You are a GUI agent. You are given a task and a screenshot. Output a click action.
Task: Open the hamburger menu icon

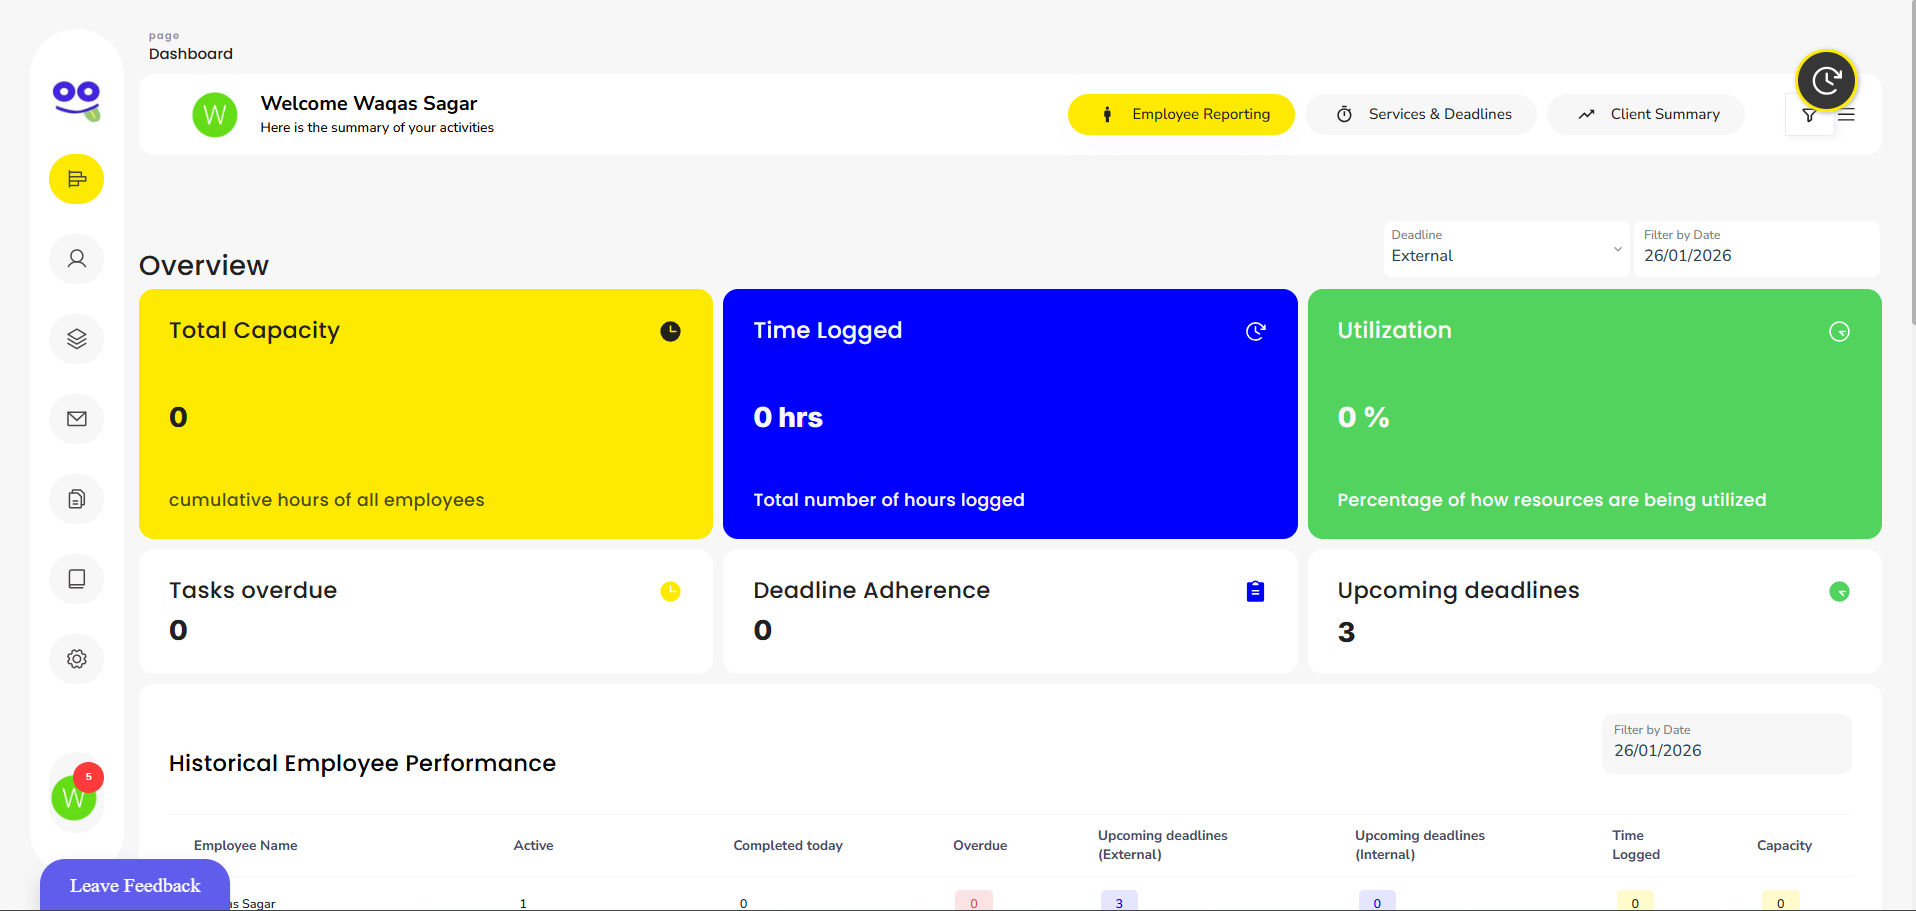coord(1846,115)
